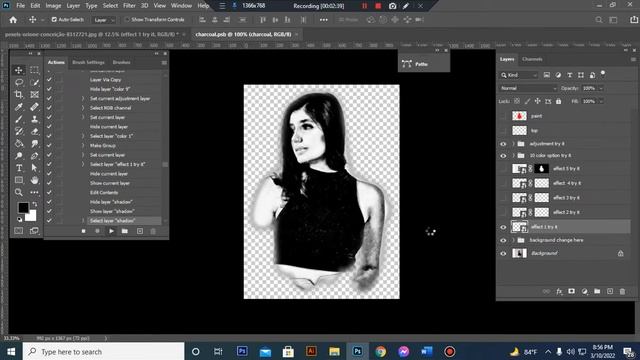Switch to the Channels tab

pos(532,59)
